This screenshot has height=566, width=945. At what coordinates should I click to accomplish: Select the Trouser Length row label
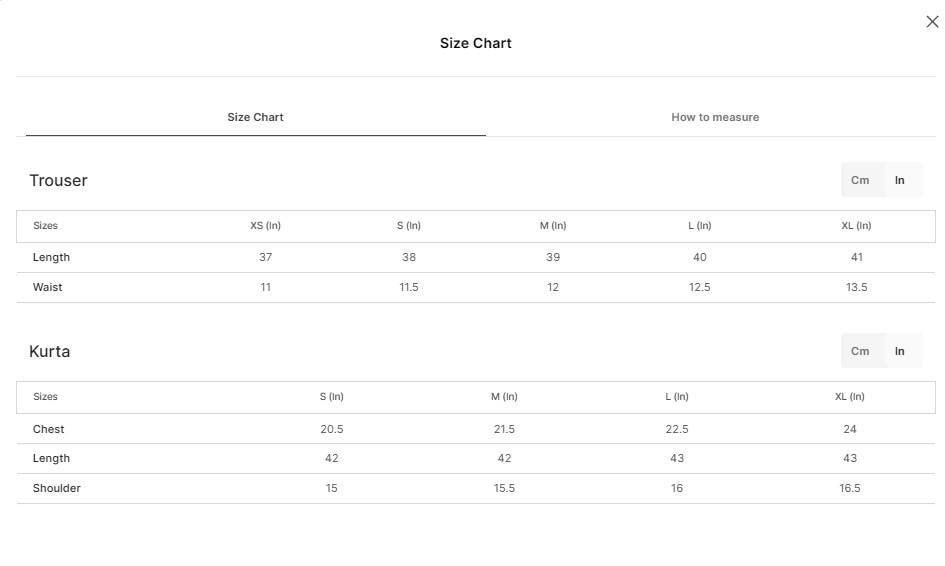click(51, 257)
